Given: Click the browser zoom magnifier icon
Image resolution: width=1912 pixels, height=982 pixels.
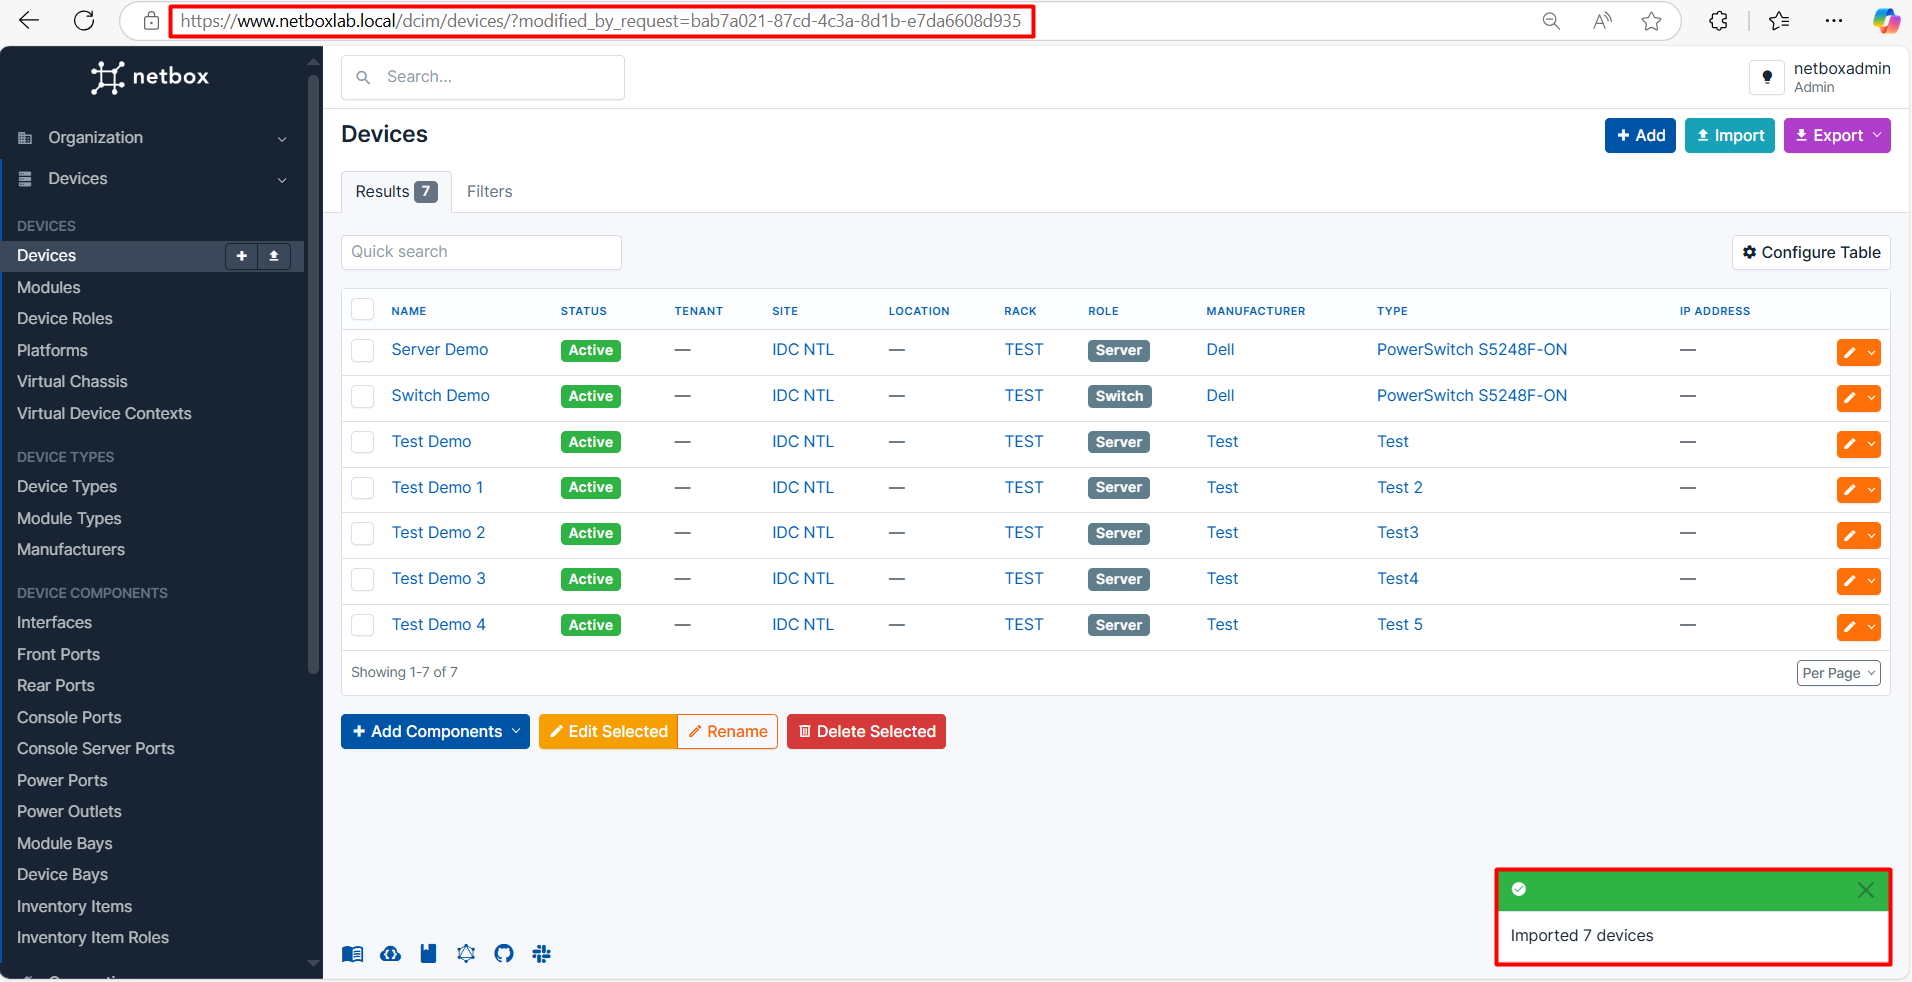Looking at the screenshot, I should (1551, 21).
